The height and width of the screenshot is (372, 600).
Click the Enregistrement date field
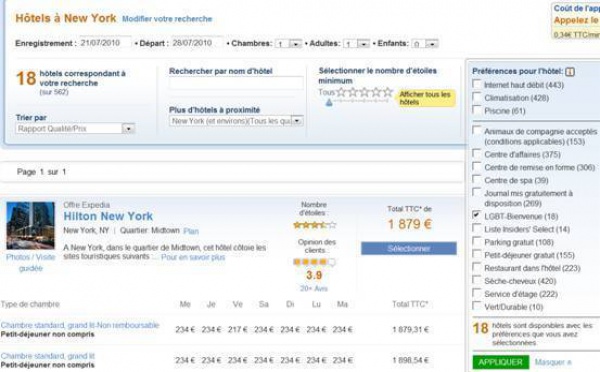click(104, 43)
